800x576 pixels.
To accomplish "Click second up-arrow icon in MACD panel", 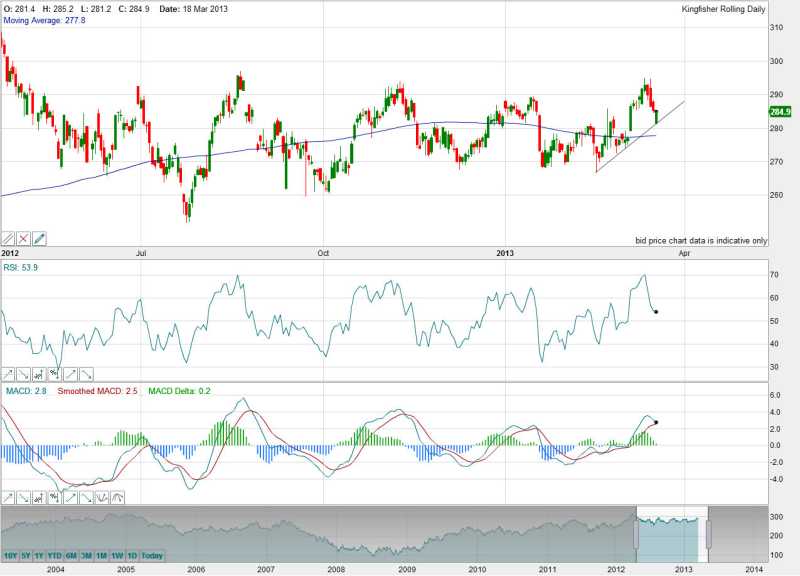I will coord(70,497).
